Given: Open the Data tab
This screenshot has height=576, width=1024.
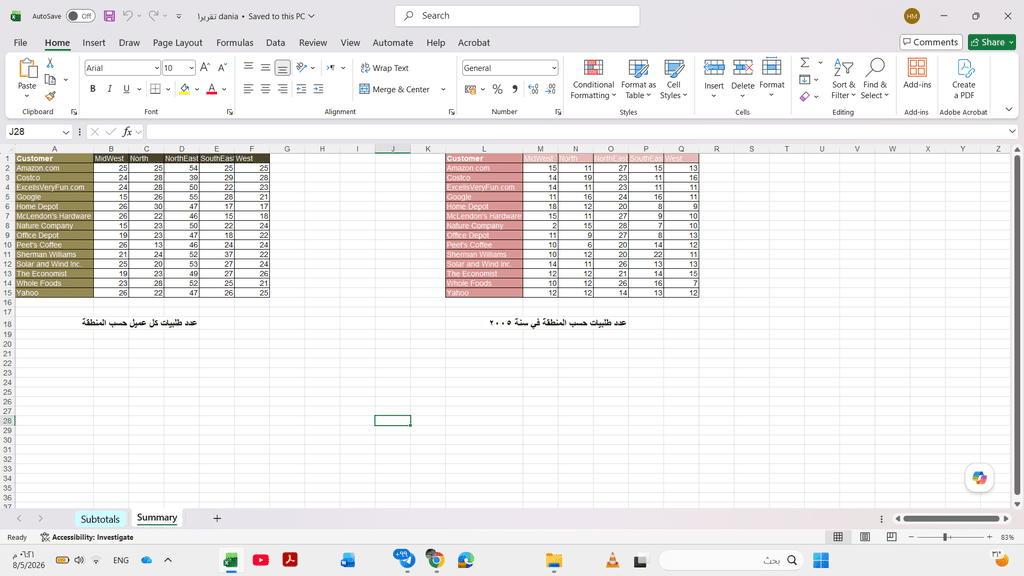Looking at the screenshot, I should pos(275,42).
